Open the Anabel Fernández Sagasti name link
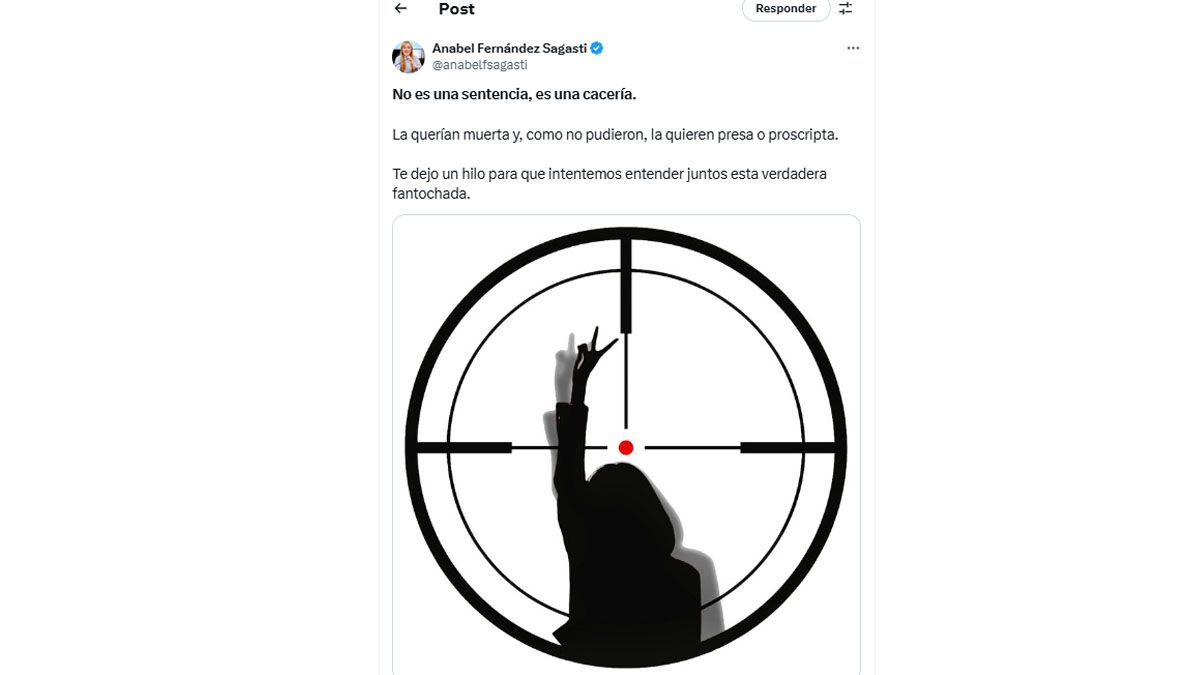The image size is (1200, 675). (509, 48)
